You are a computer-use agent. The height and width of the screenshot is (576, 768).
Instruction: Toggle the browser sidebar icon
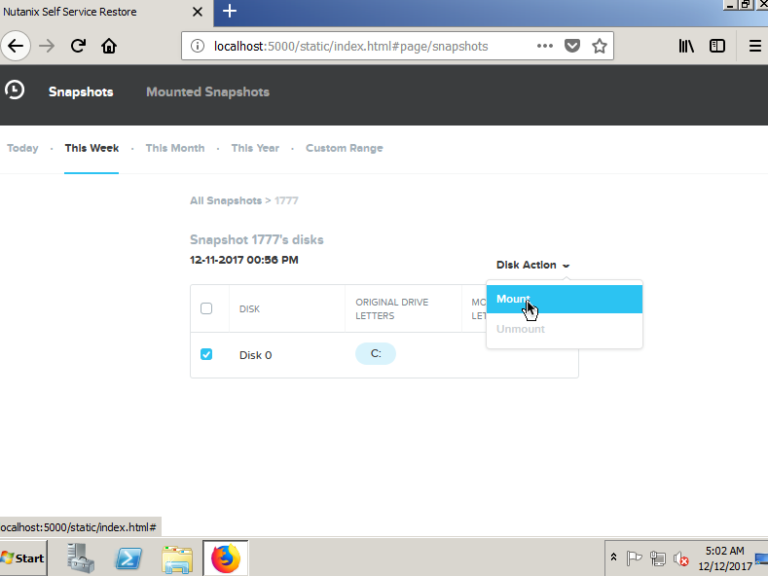pos(717,46)
